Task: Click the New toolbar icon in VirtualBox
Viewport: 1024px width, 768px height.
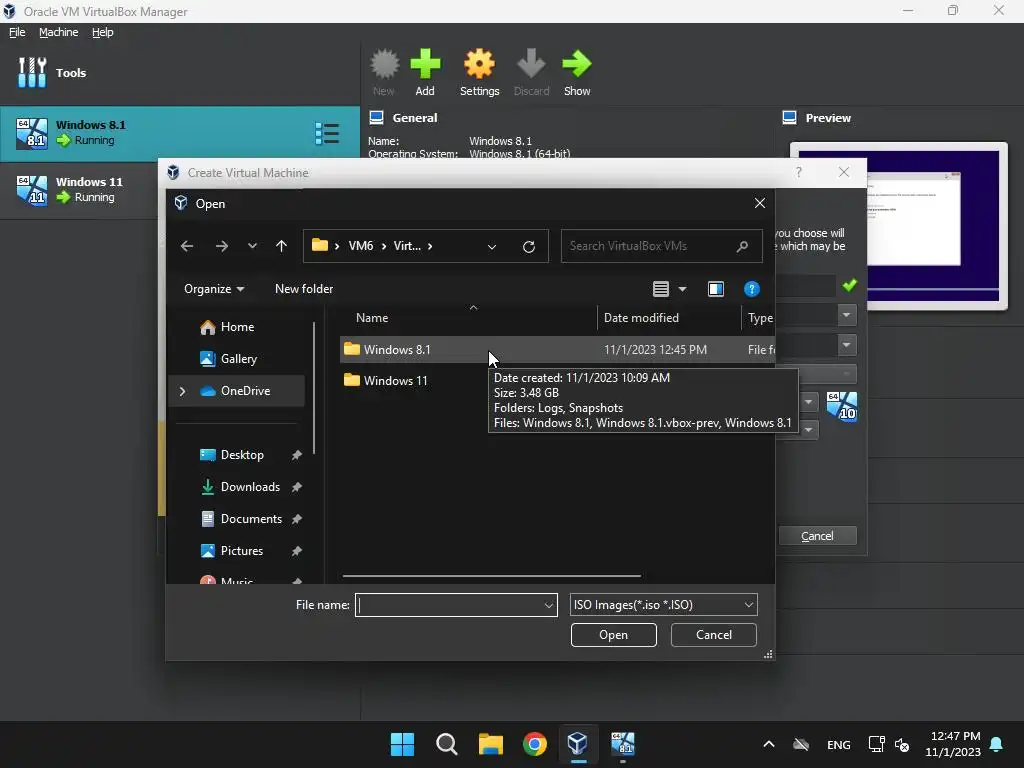Action: 384,72
